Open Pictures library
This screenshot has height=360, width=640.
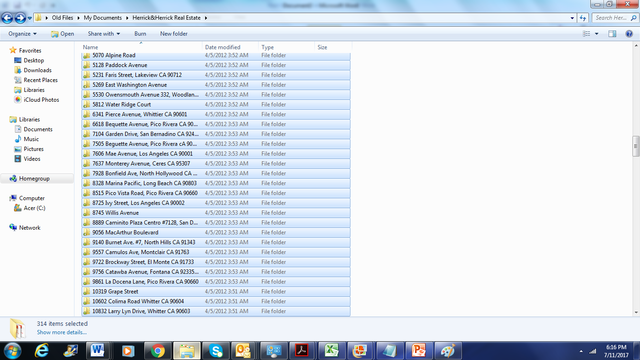[x=33, y=149]
